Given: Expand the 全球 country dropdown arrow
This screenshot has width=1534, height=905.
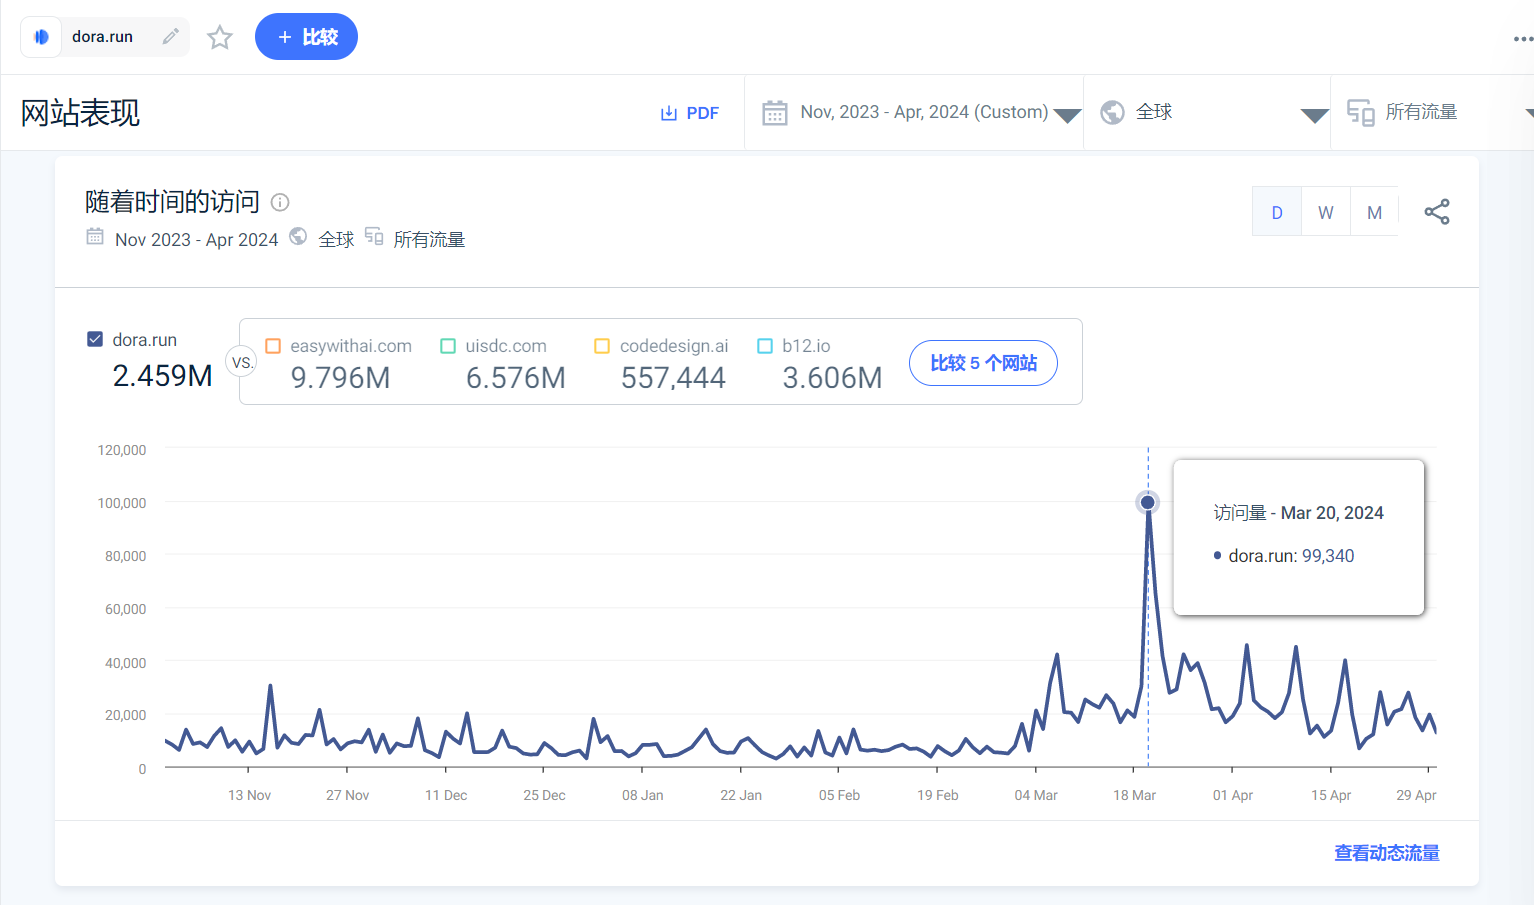Looking at the screenshot, I should [x=1315, y=116].
